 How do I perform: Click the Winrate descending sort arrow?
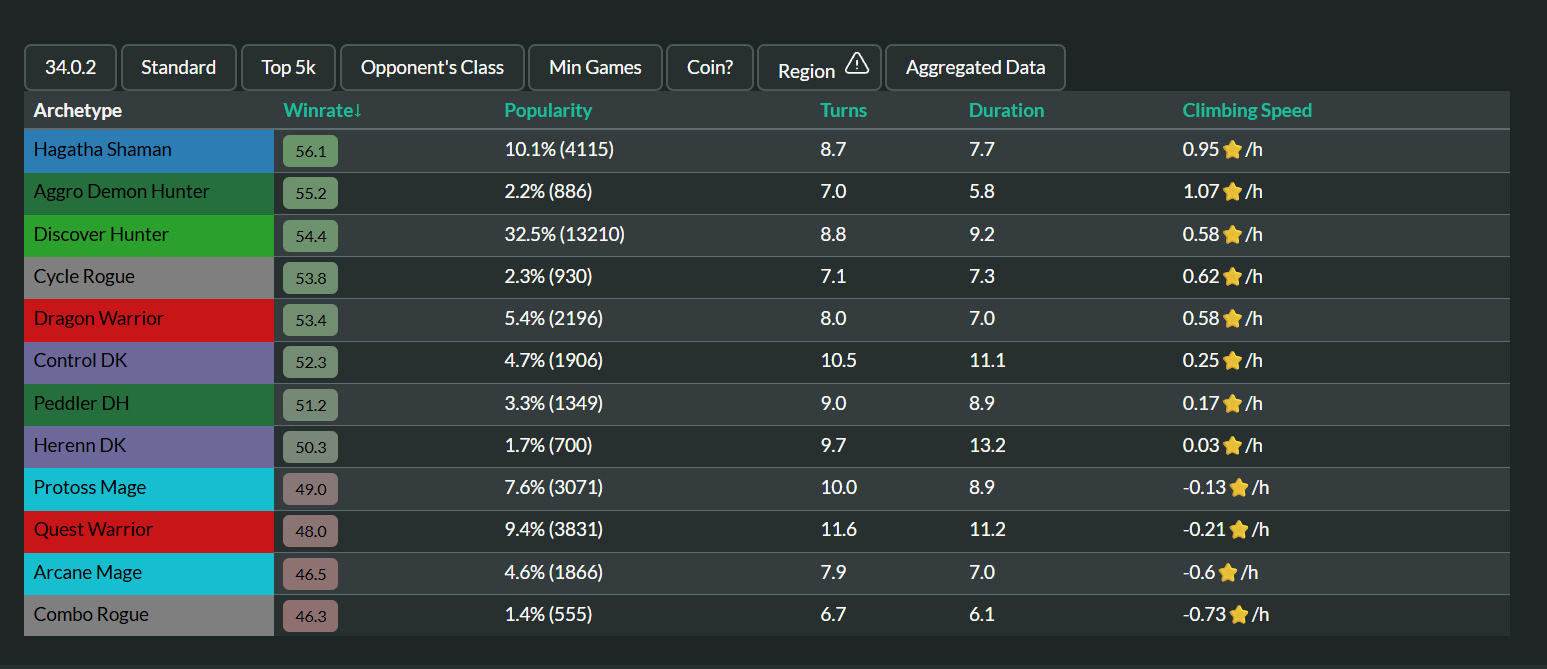tap(357, 111)
